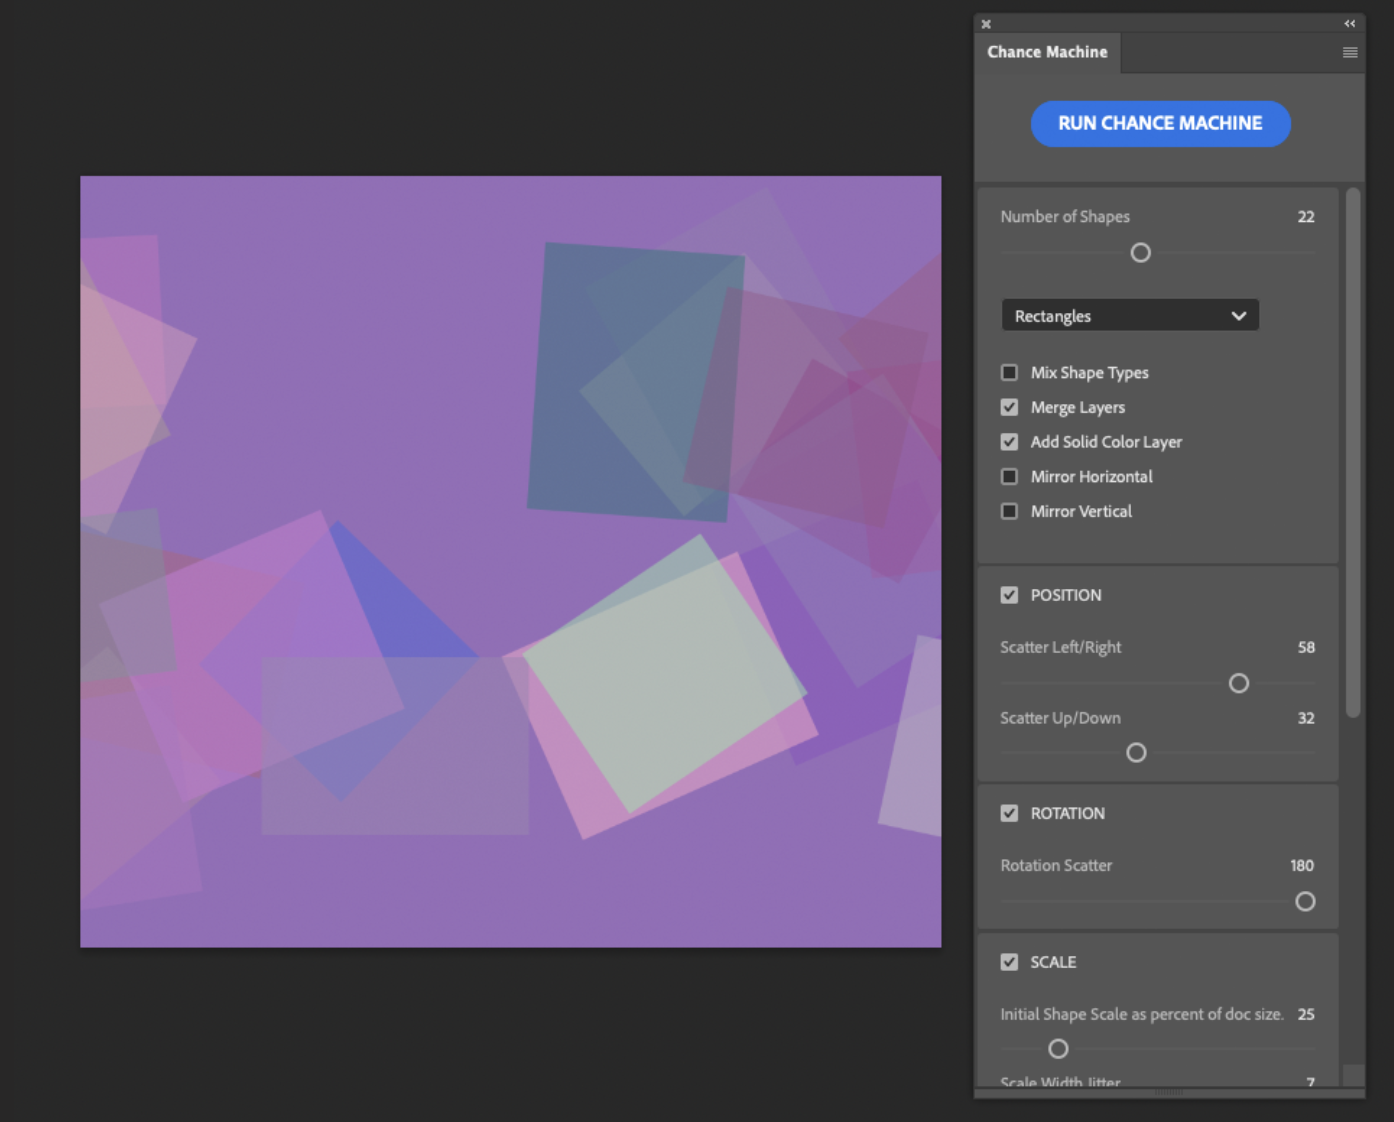Enable Mix Shape Types checkbox

[1010, 373]
